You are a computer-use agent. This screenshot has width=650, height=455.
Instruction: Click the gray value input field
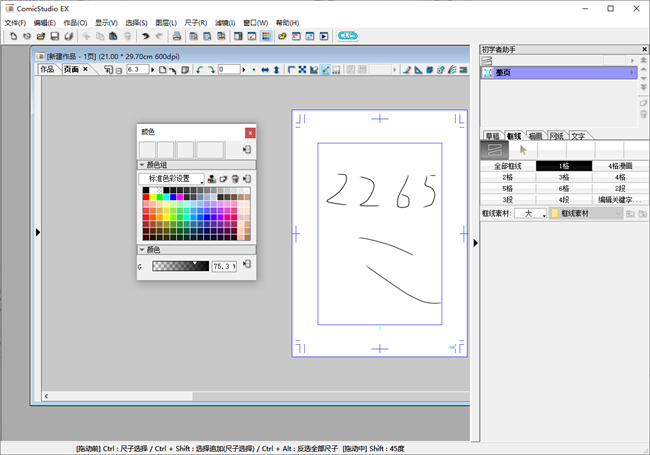click(x=224, y=267)
